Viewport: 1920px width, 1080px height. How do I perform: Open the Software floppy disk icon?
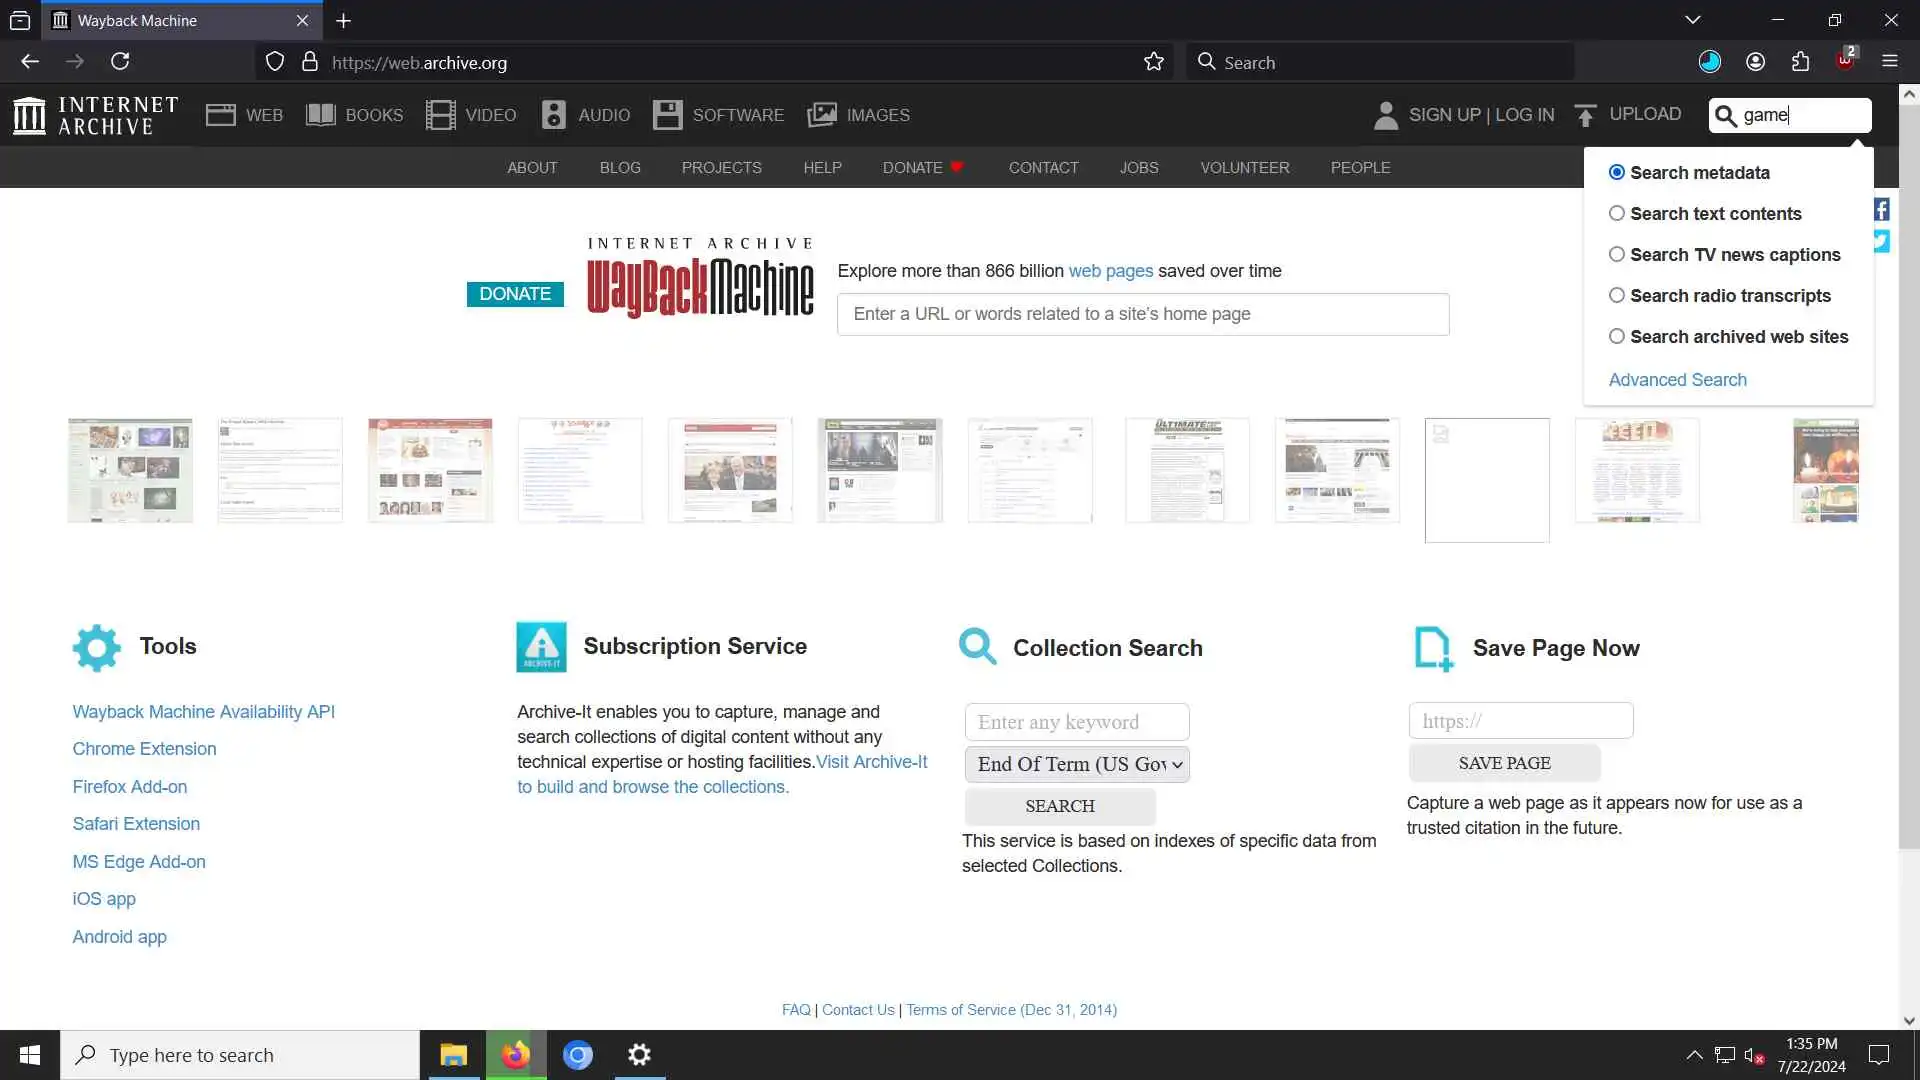[x=667, y=115]
